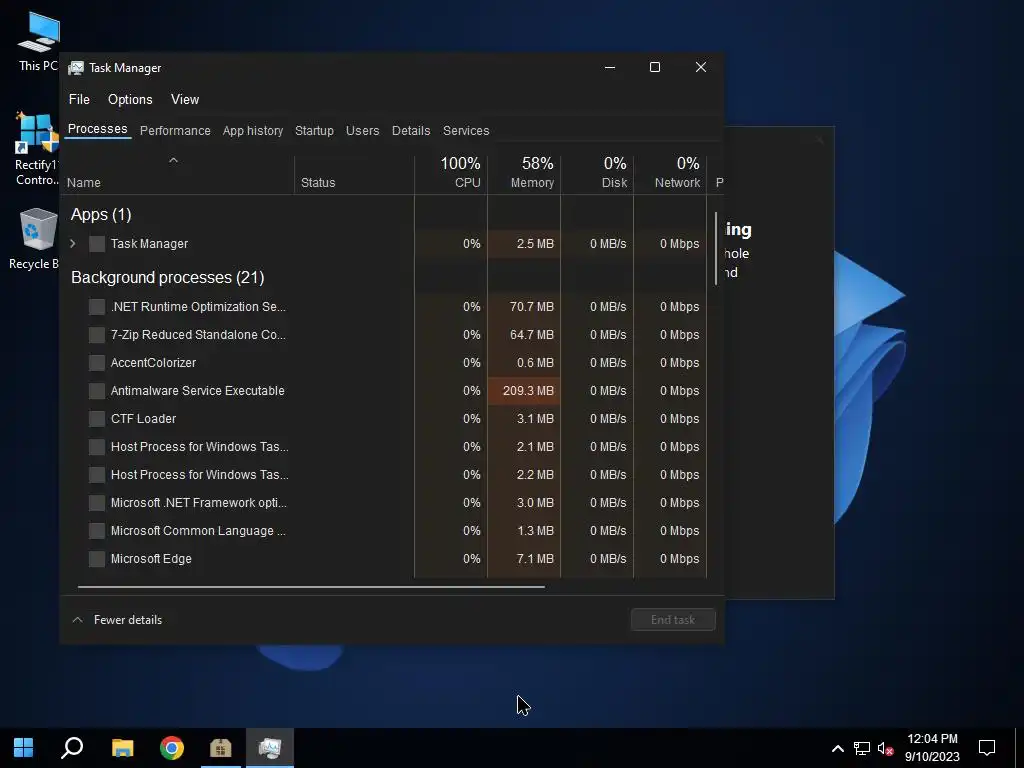Image resolution: width=1024 pixels, height=768 pixels.
Task: Click the 70.7 MB memory value
Action: [x=531, y=307]
